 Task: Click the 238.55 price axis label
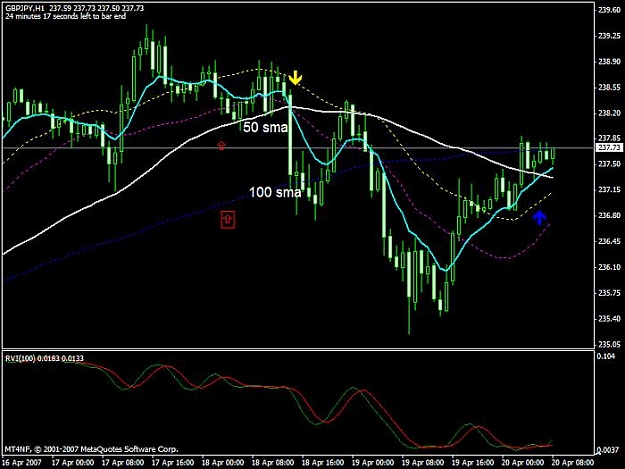point(609,88)
